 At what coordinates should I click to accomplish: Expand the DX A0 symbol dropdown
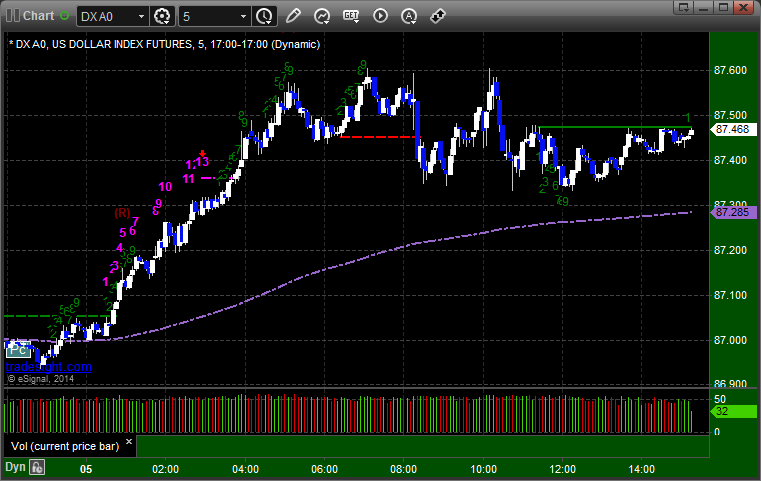coord(141,17)
